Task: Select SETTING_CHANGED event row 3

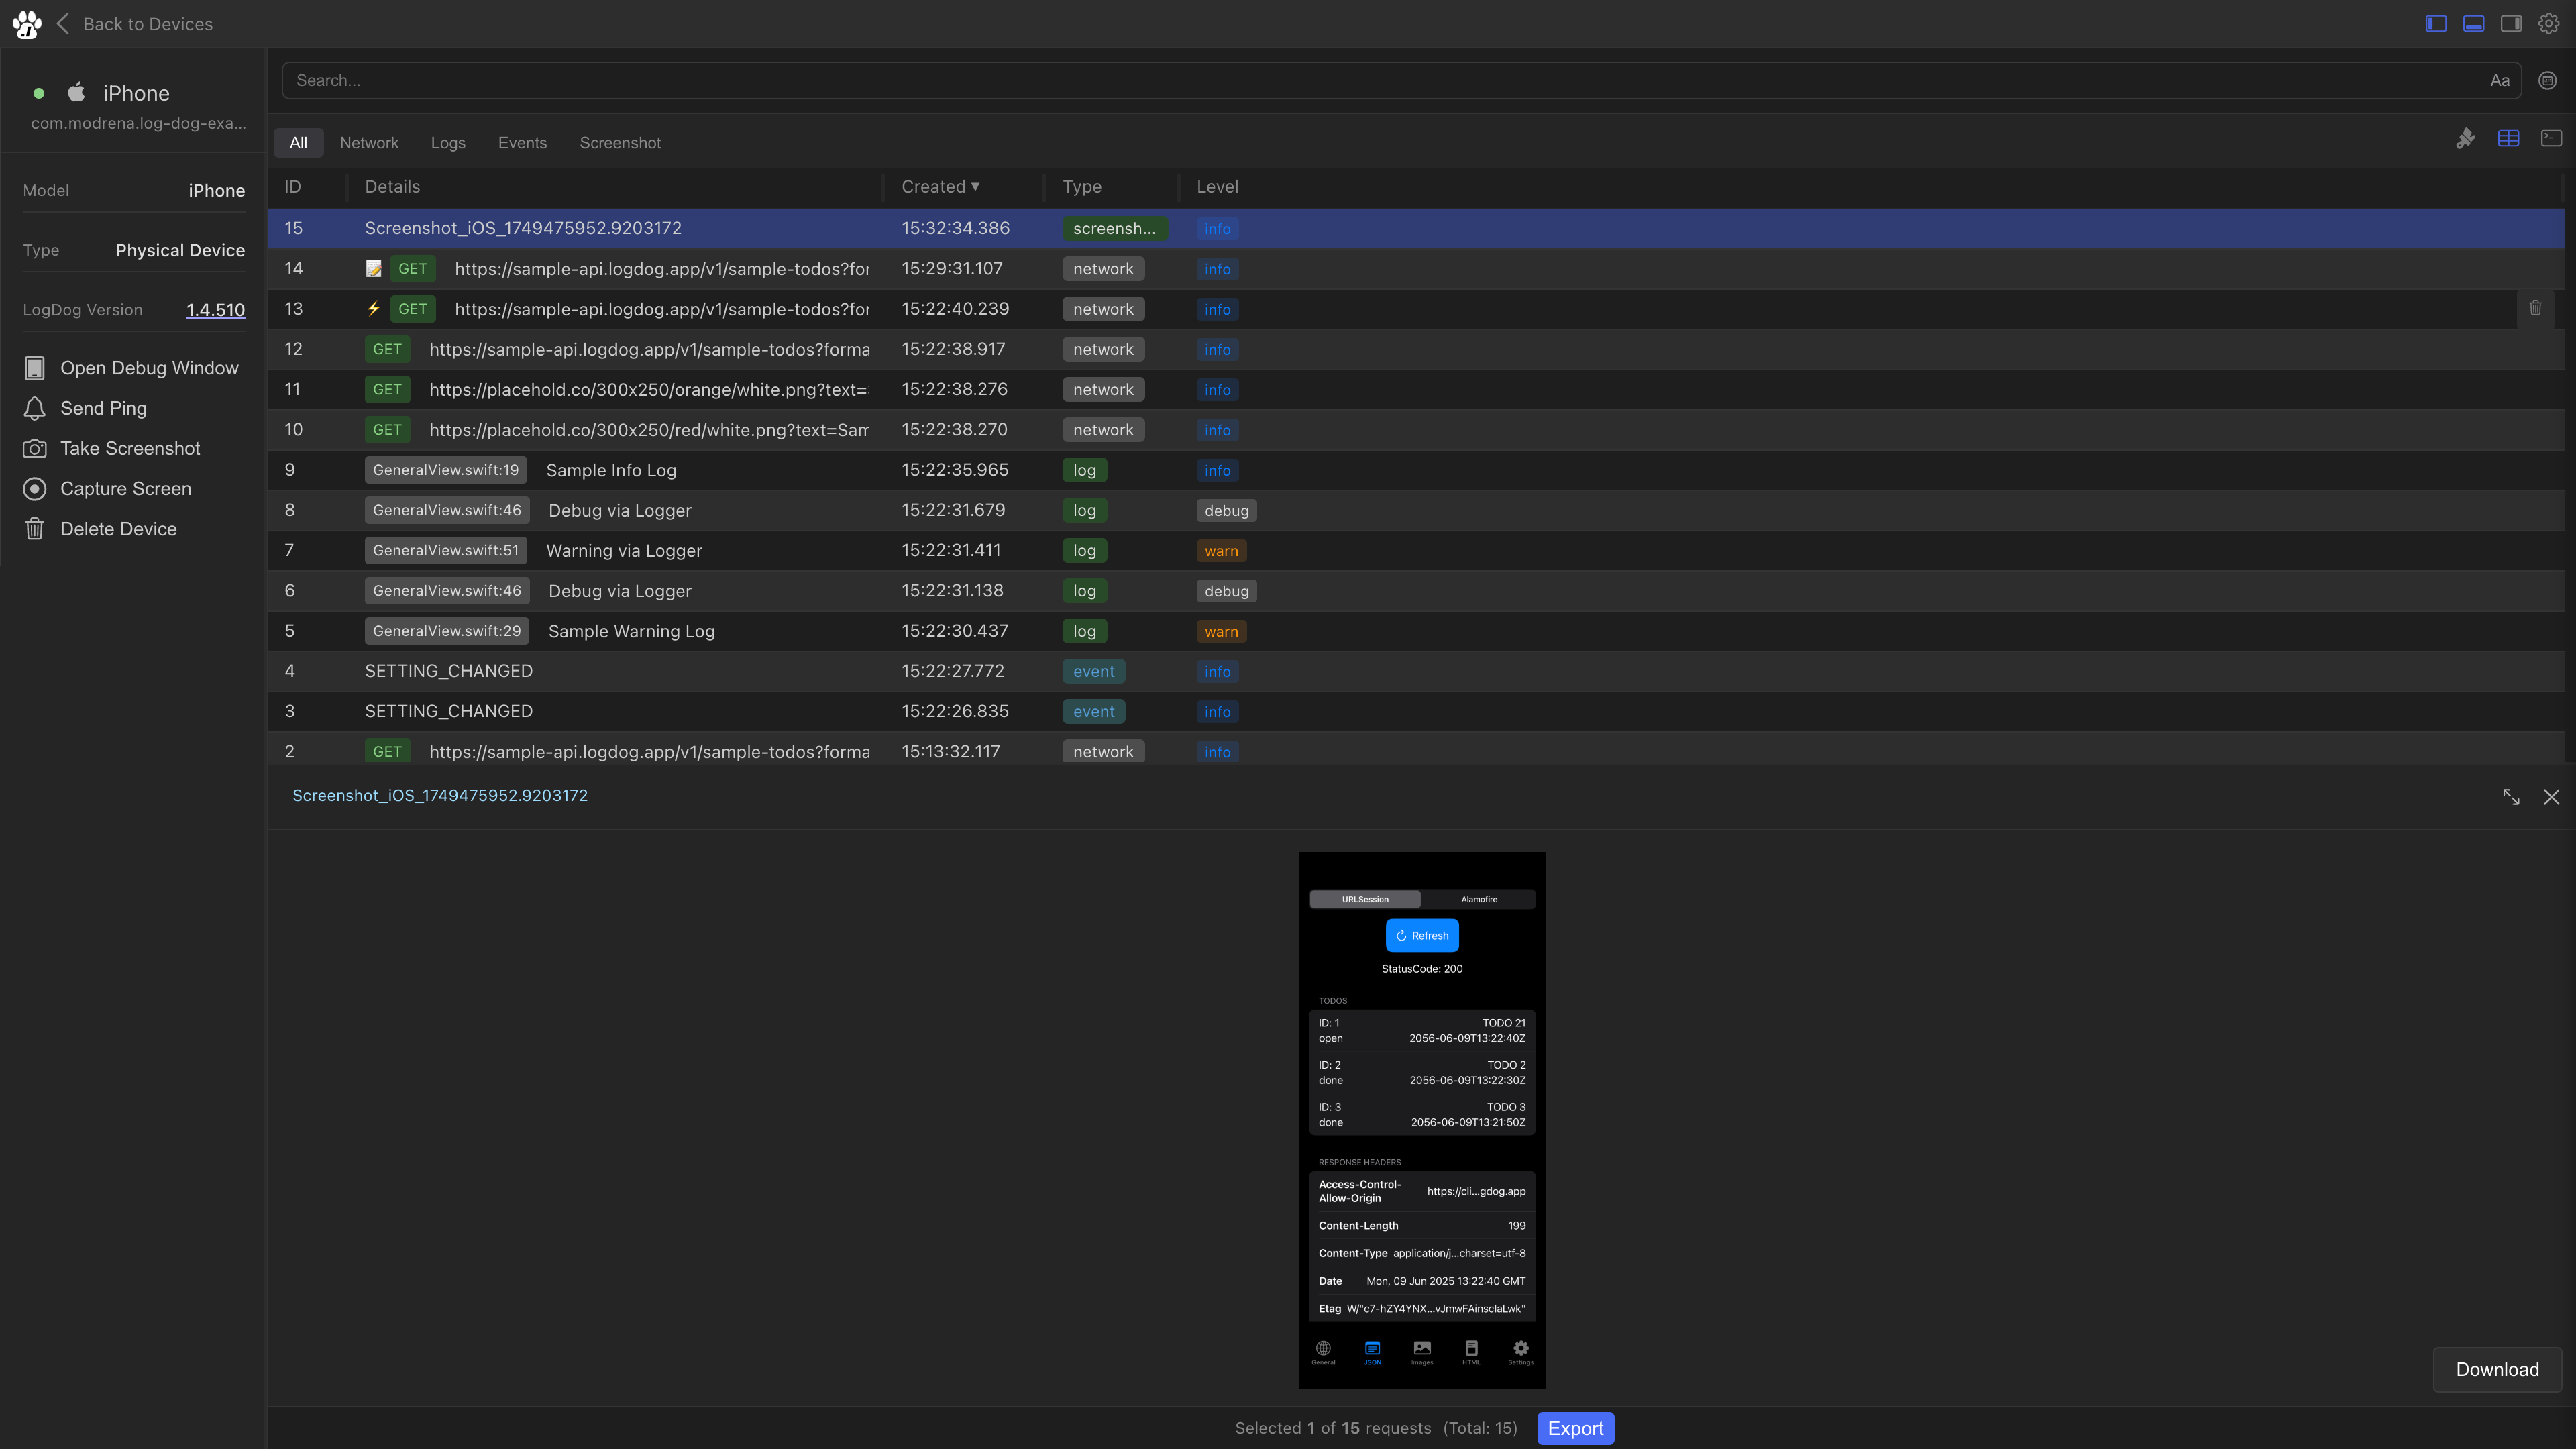Action: click(x=1416, y=711)
